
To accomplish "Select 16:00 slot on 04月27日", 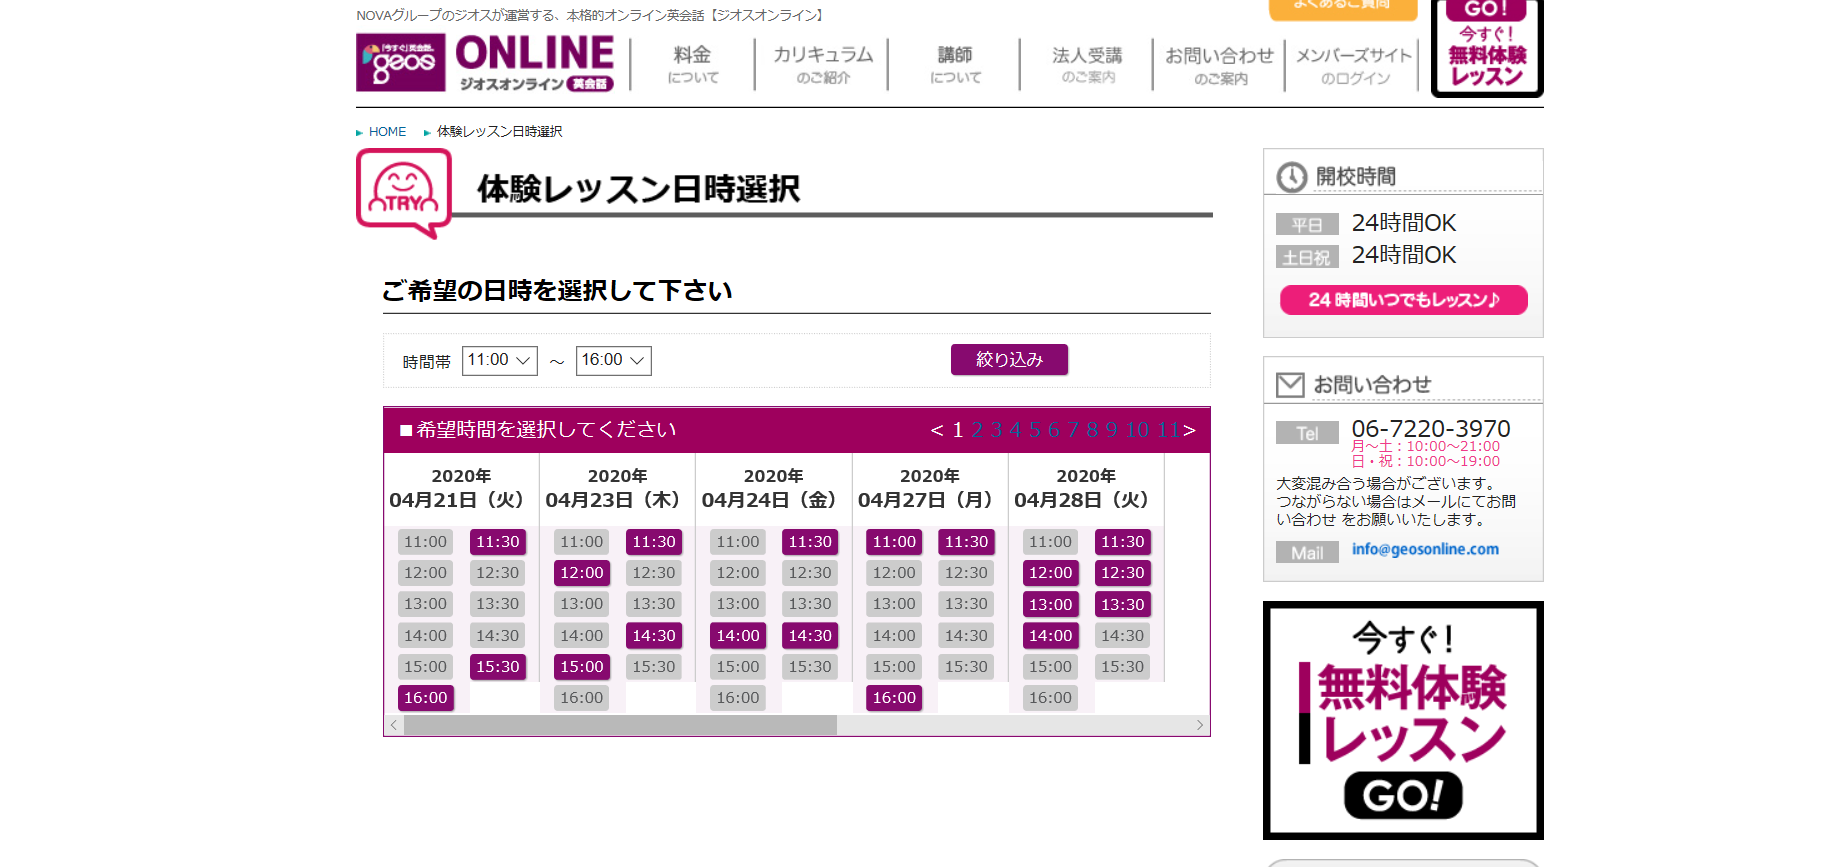I will (893, 698).
